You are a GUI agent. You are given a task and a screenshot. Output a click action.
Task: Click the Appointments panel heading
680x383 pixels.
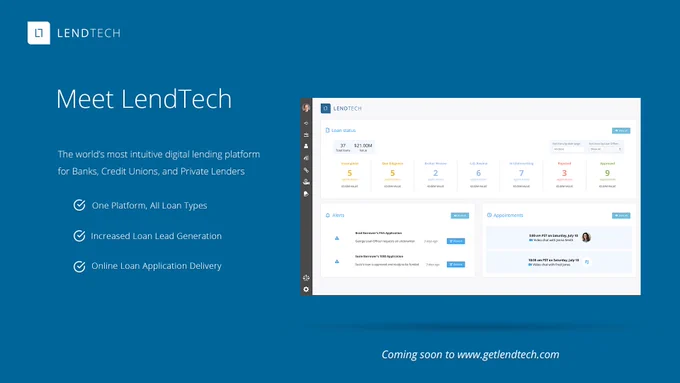(508, 215)
